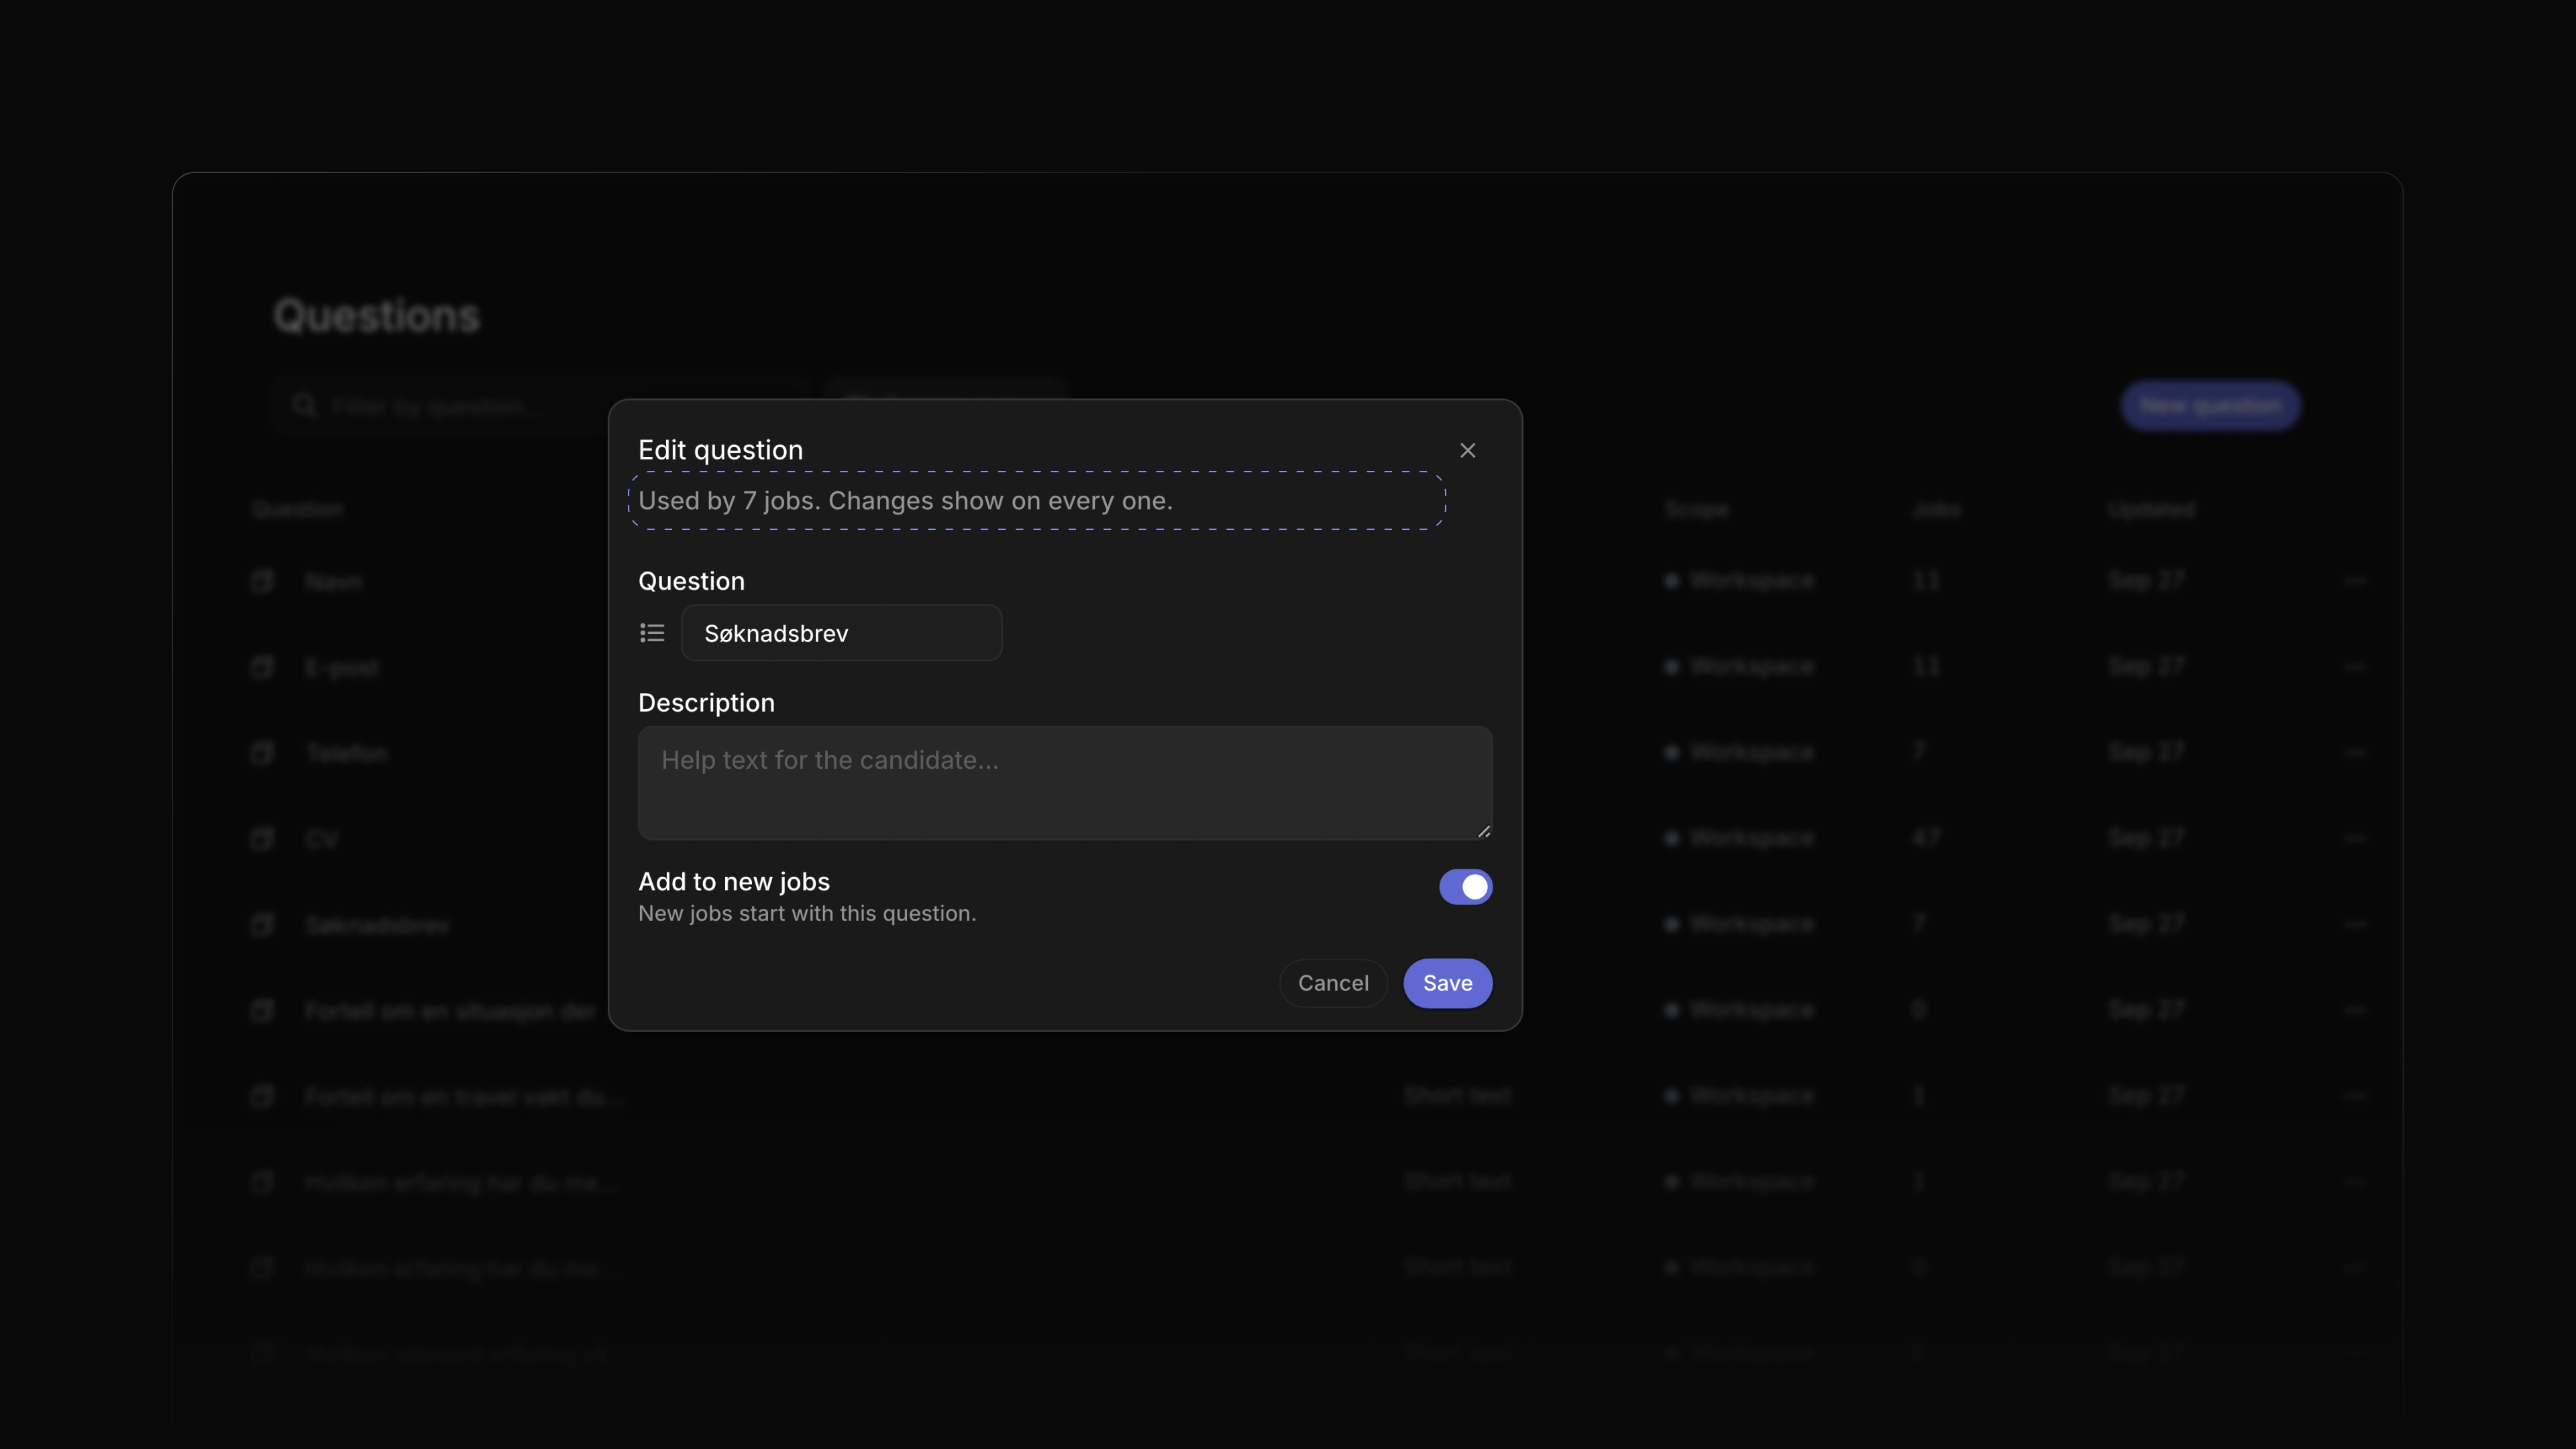Click the 'Used by 7 jobs' notice text

click(x=905, y=501)
